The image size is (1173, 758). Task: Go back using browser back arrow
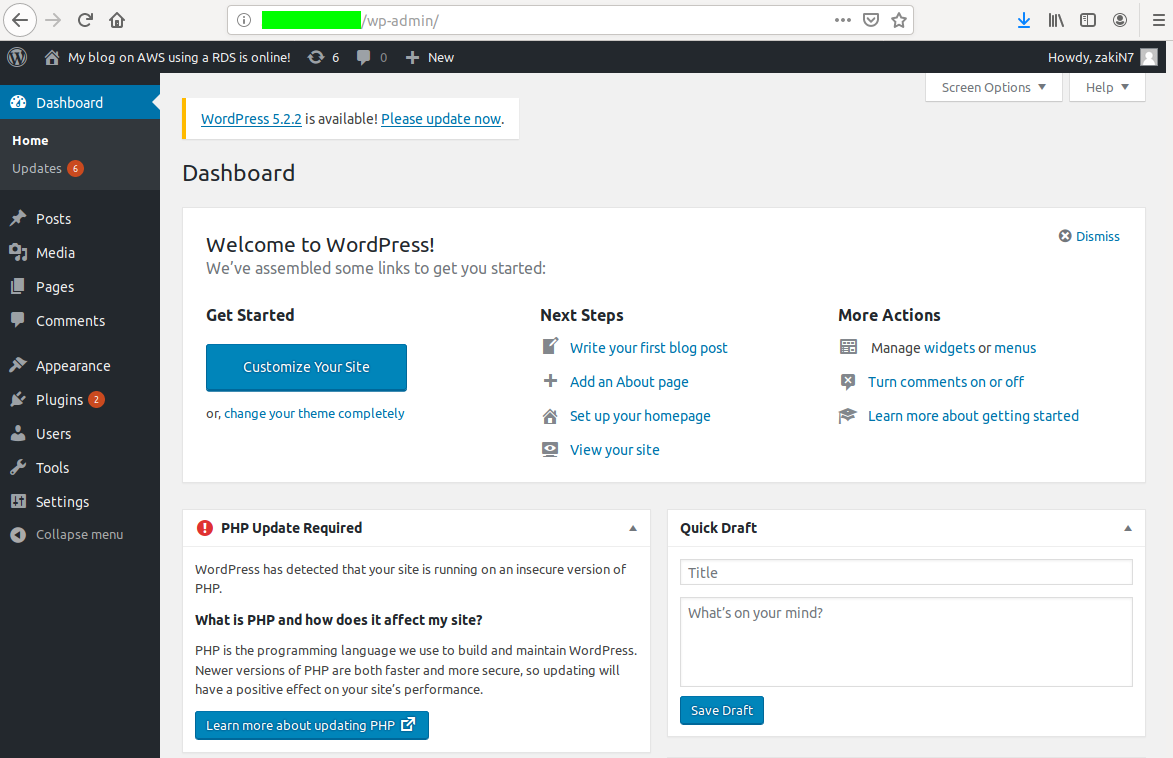20,20
